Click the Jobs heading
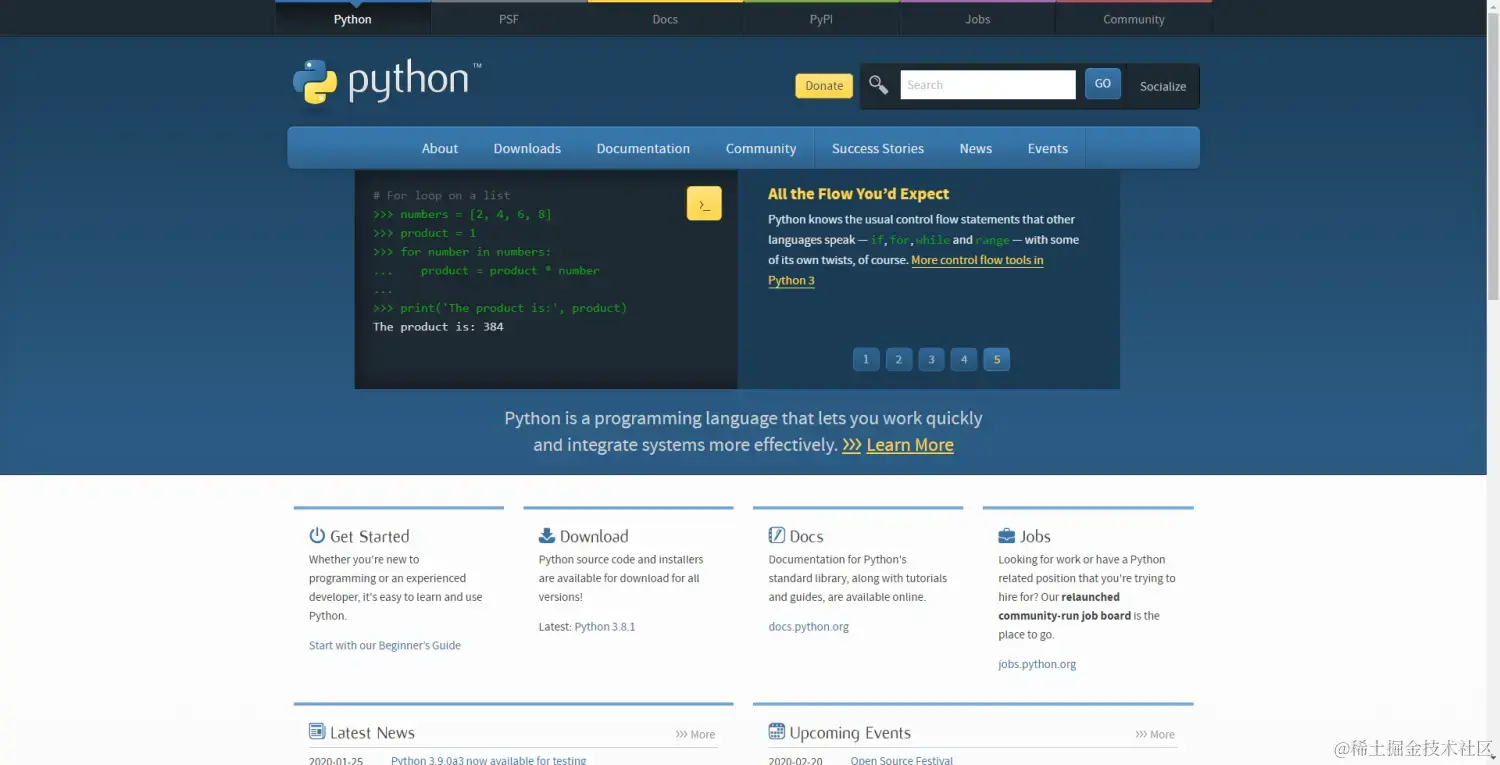The image size is (1500, 765). (1036, 536)
